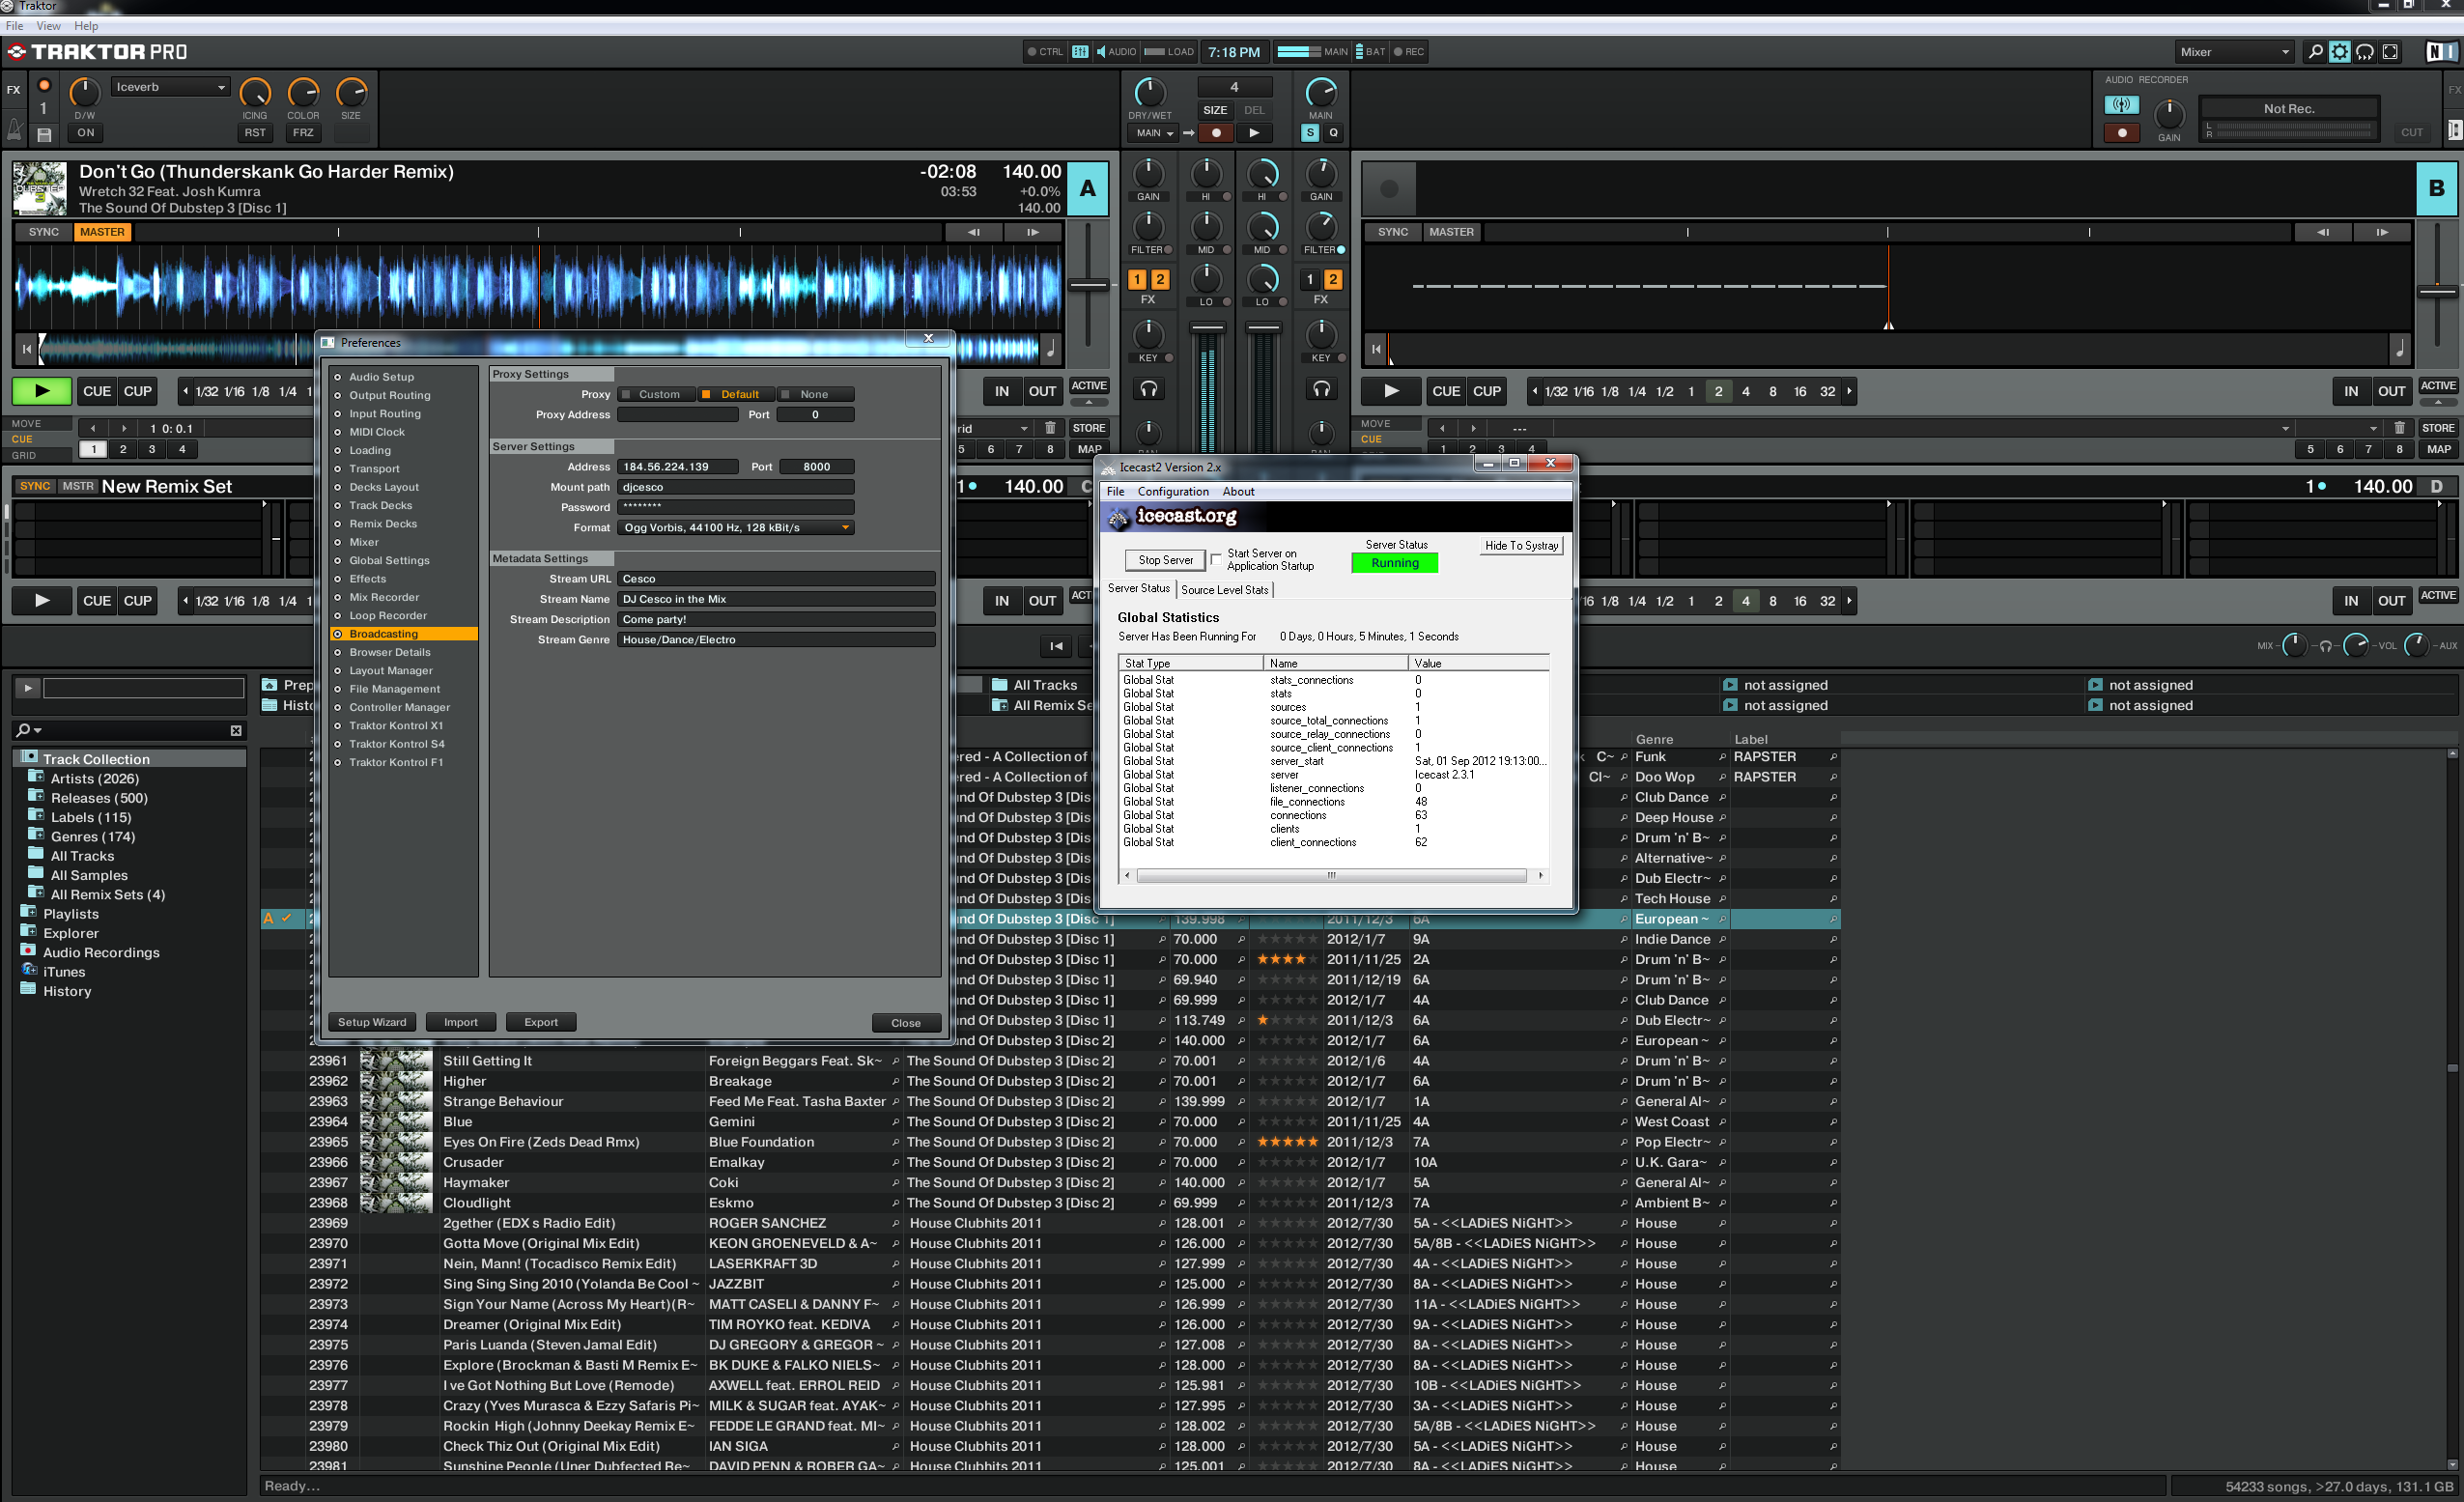Viewport: 2464px width, 1502px height.
Task: Click Deck A cover art thumbnail
Action: point(39,188)
